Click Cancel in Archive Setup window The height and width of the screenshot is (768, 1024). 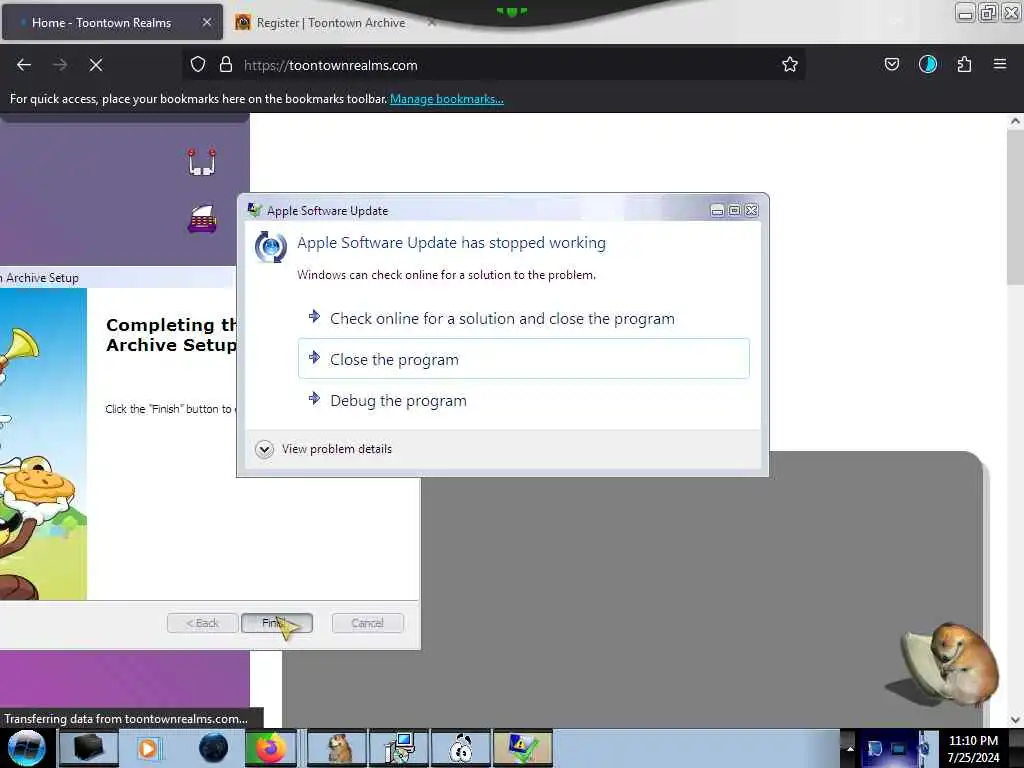[x=368, y=623]
